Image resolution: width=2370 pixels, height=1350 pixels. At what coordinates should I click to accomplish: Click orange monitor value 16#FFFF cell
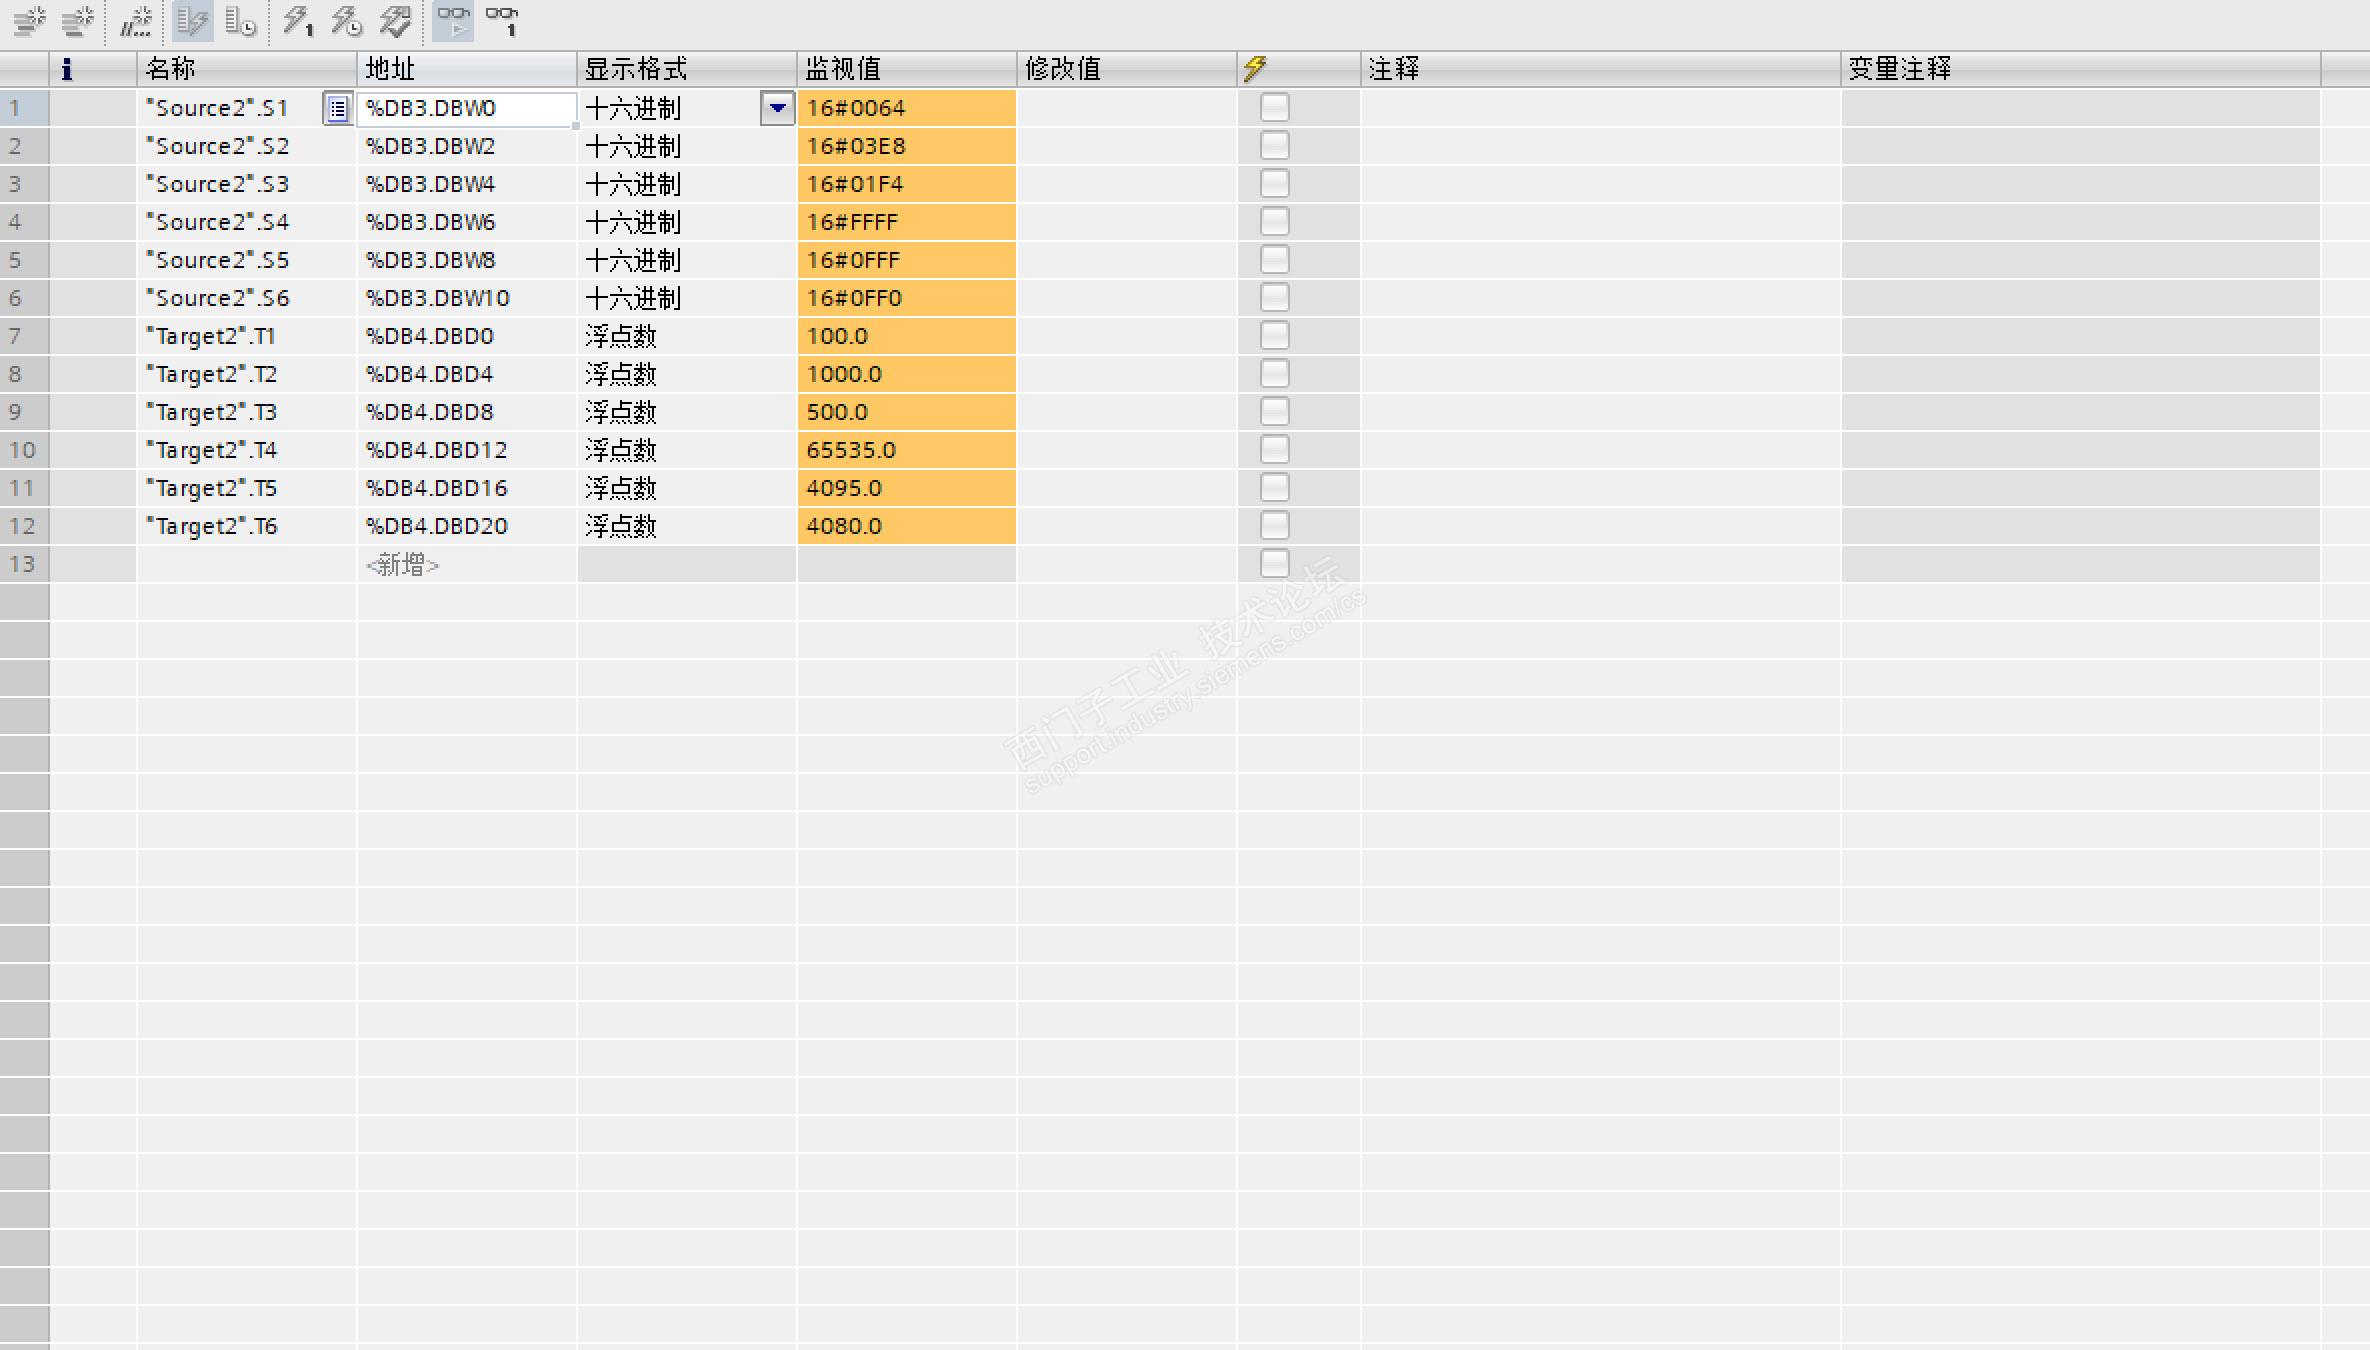click(x=906, y=222)
